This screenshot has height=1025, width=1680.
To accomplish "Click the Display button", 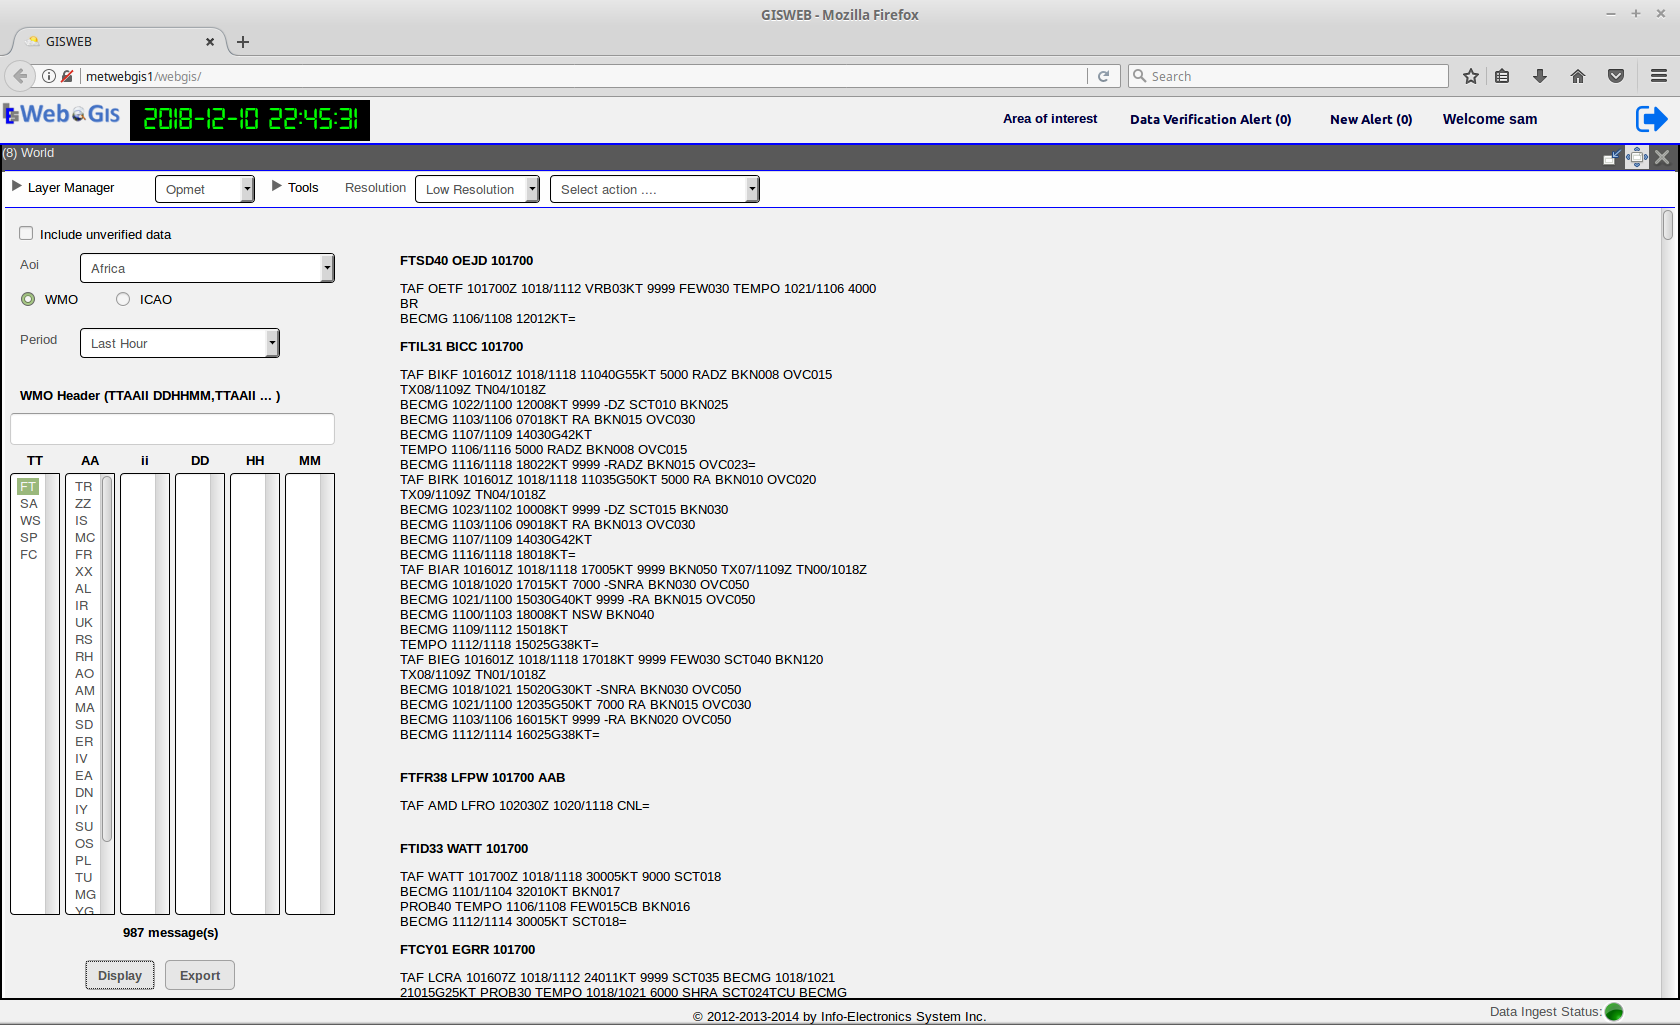I will pos(120,975).
